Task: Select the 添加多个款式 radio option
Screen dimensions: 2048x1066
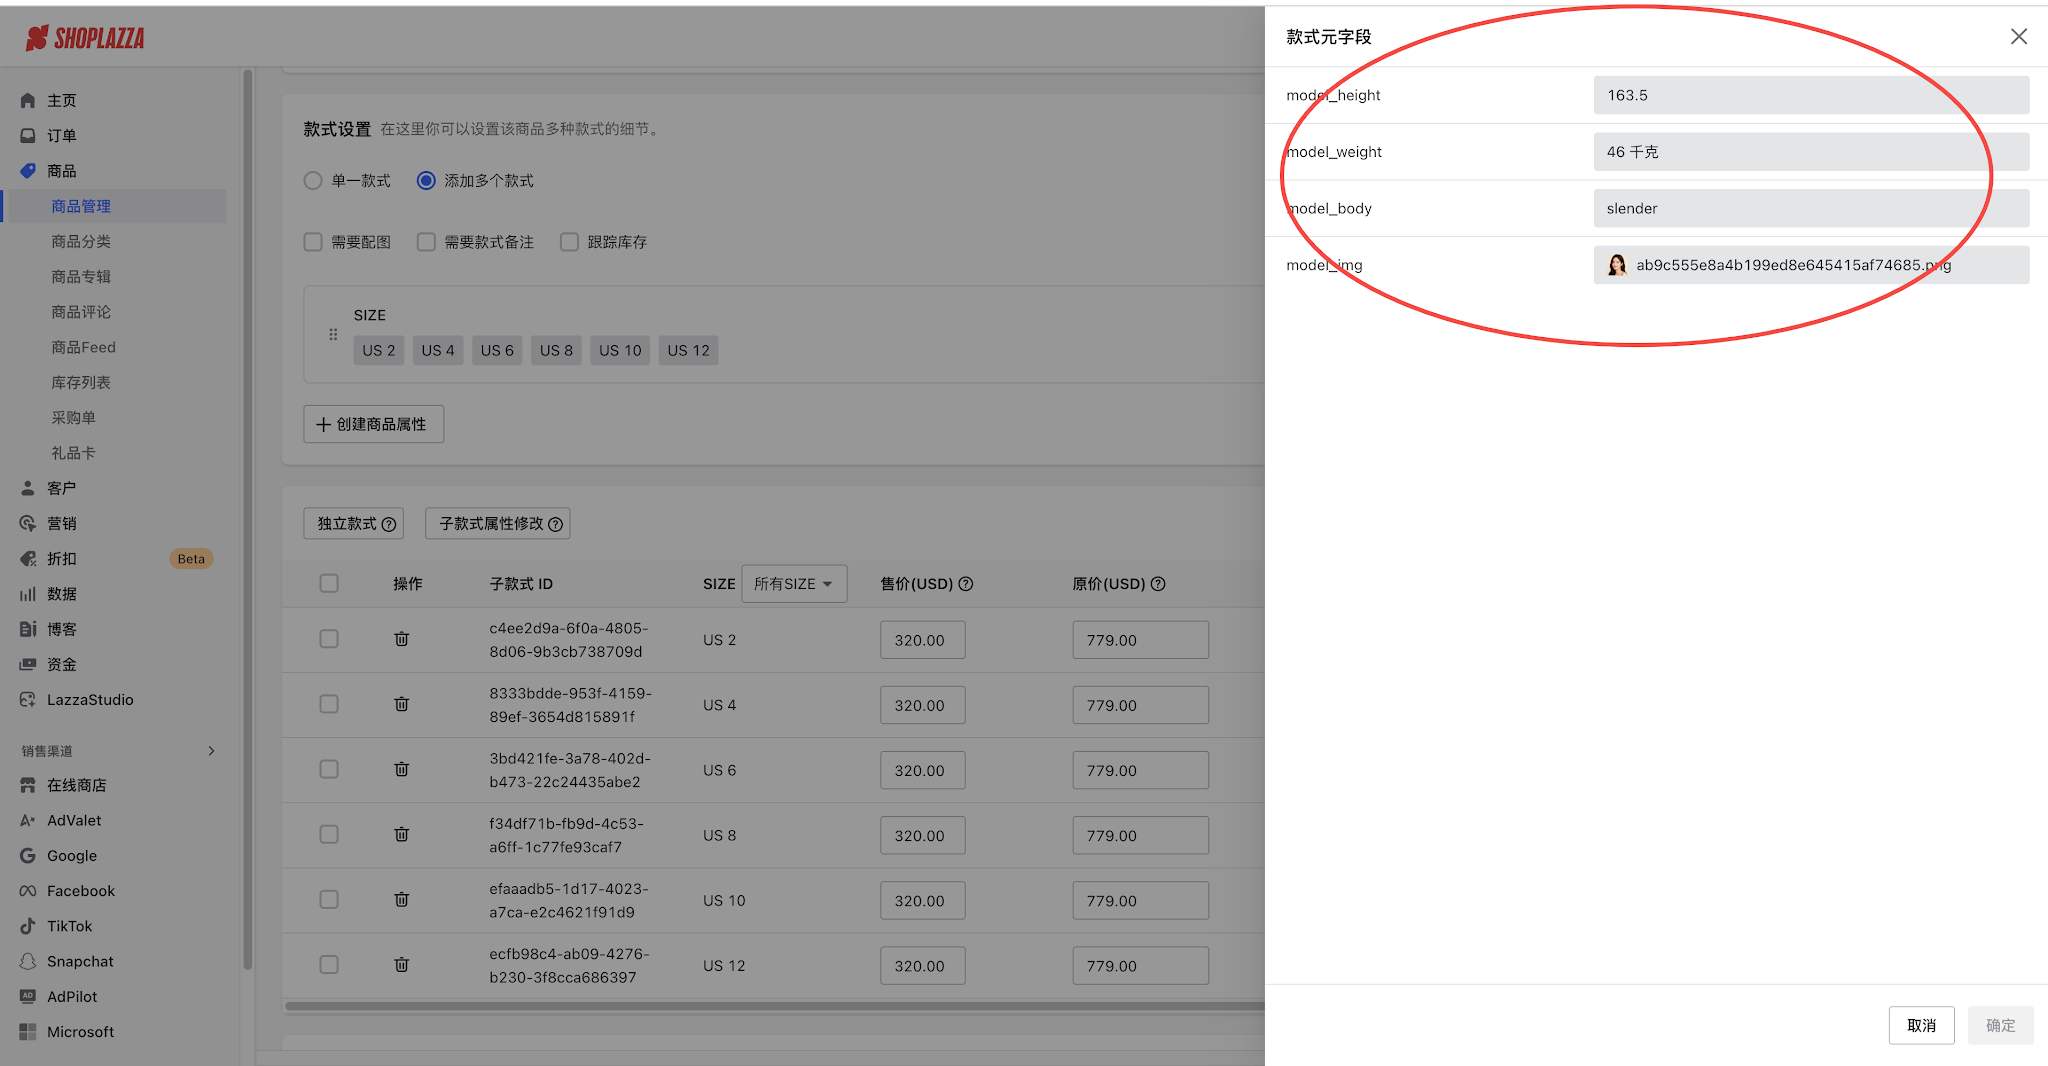Action: (x=426, y=181)
